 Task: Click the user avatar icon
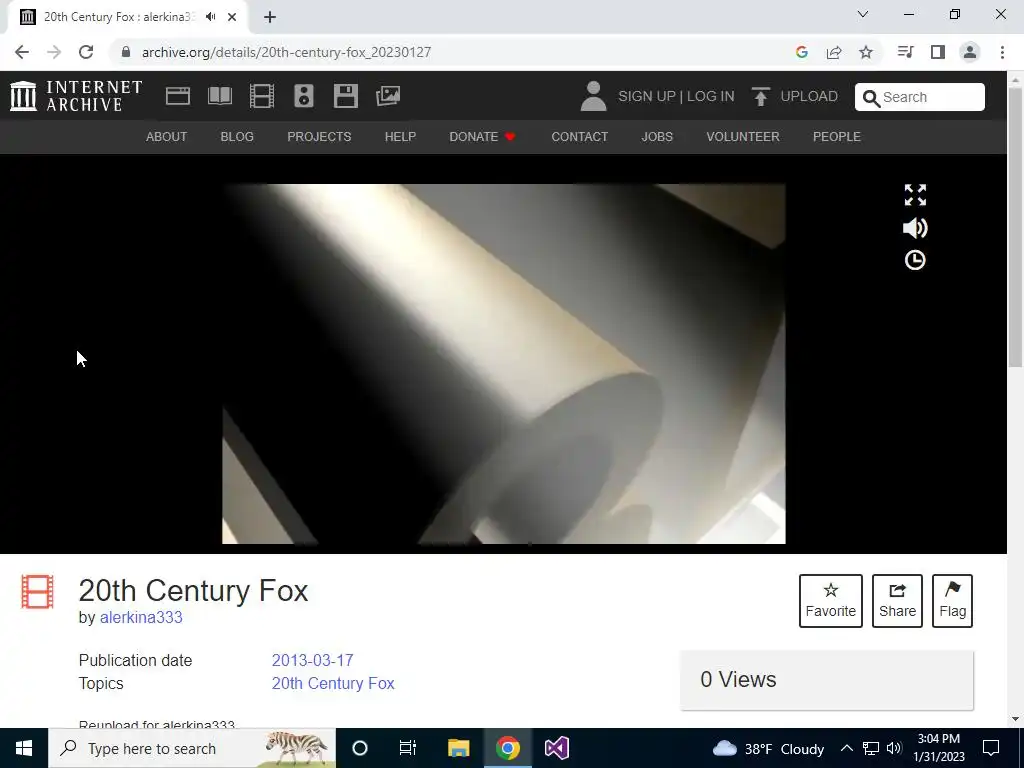tap(593, 96)
